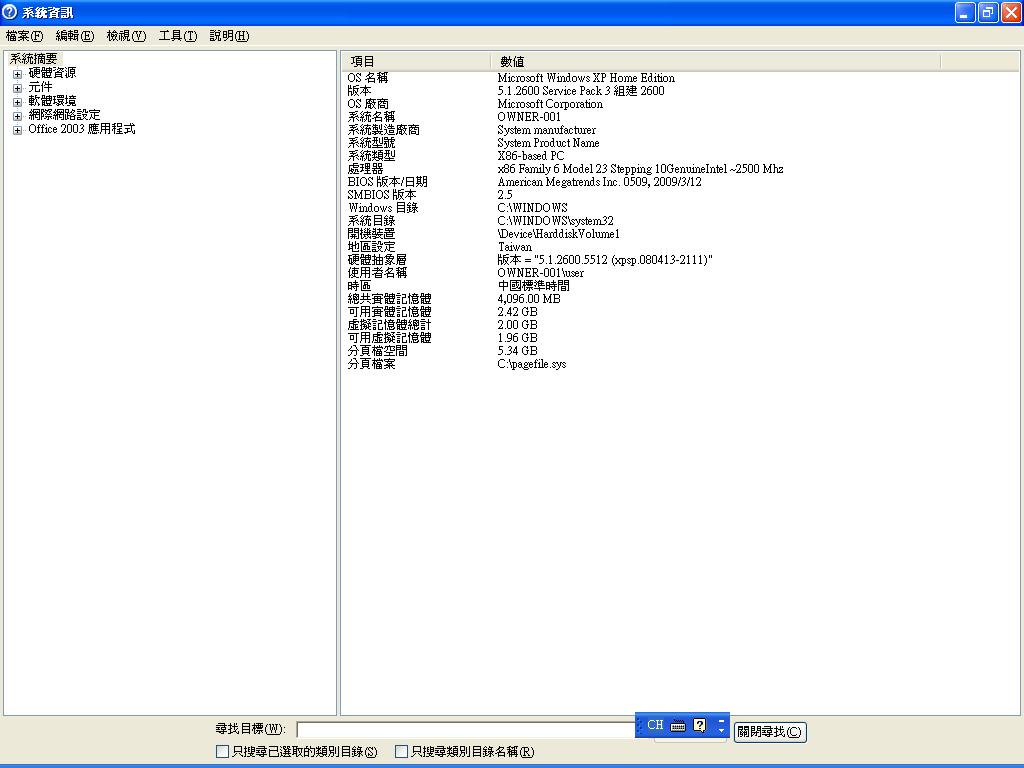Screen dimensions: 1024x768
Task: Click the value 4,096.00 MB
Action: click(x=529, y=299)
